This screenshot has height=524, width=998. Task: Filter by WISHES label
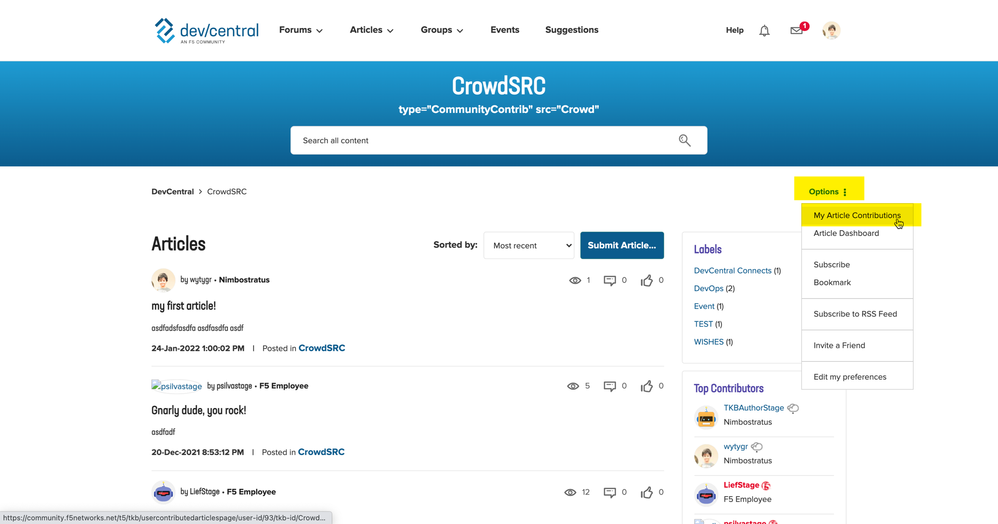[x=708, y=342]
